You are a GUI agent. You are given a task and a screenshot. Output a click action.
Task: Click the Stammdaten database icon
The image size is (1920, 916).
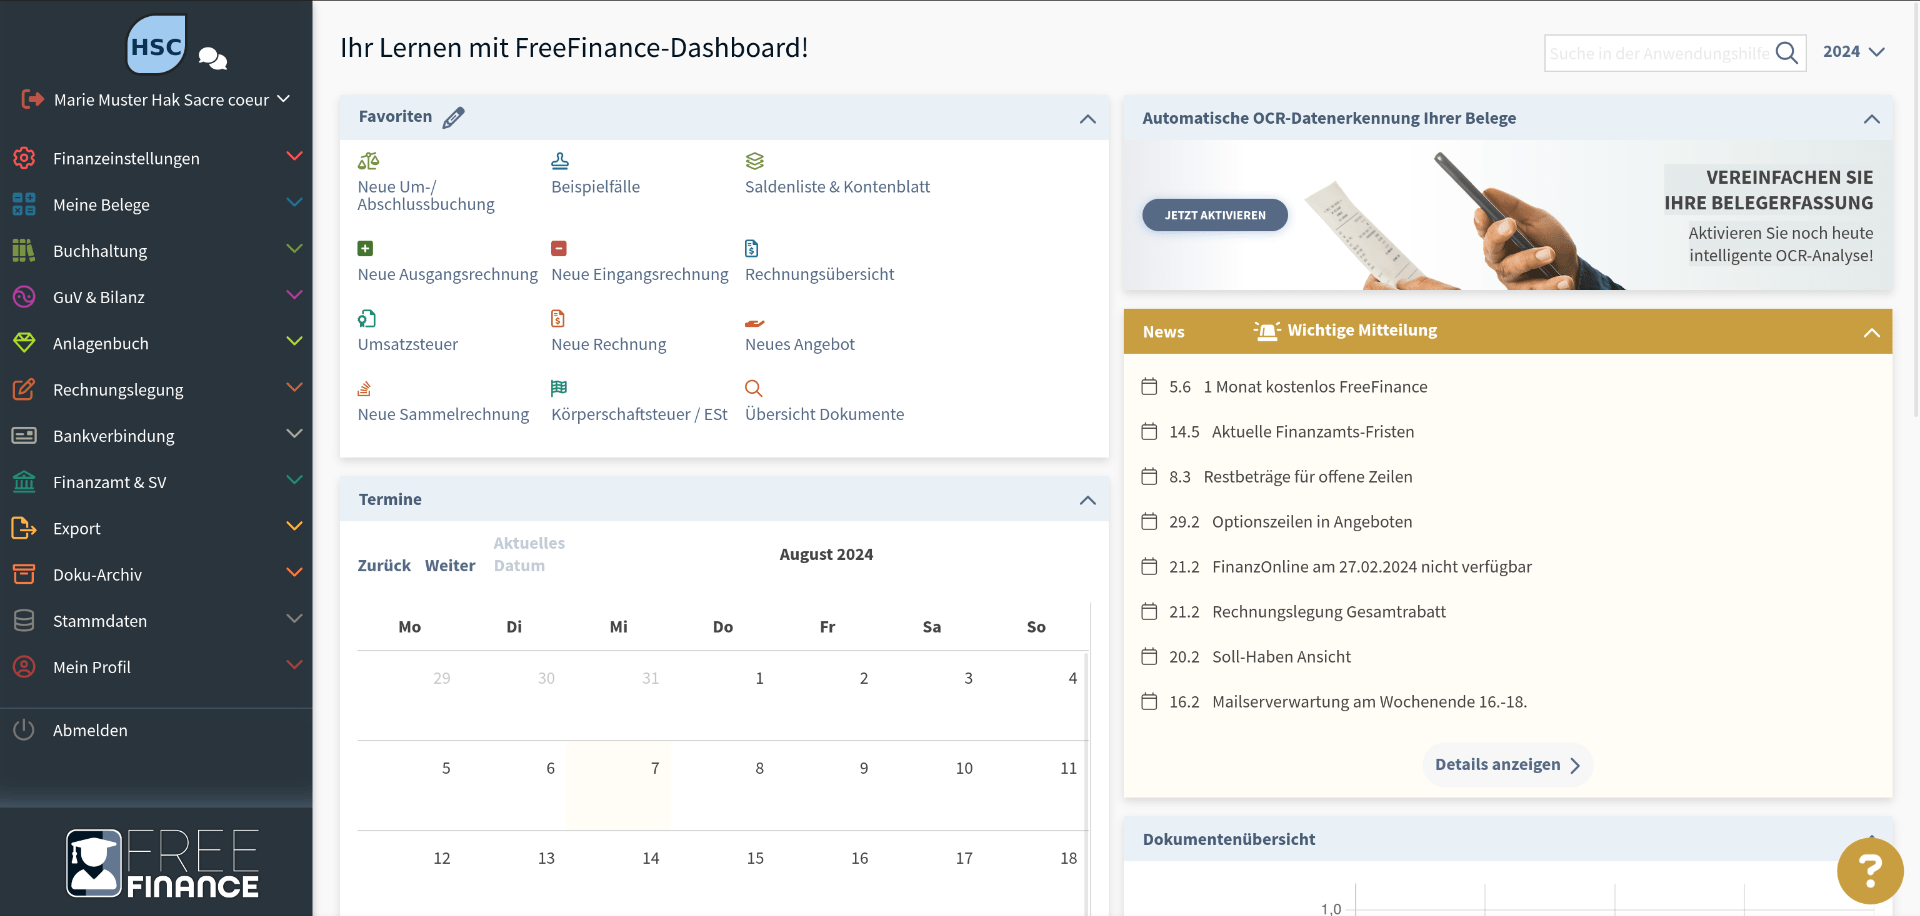(x=24, y=621)
